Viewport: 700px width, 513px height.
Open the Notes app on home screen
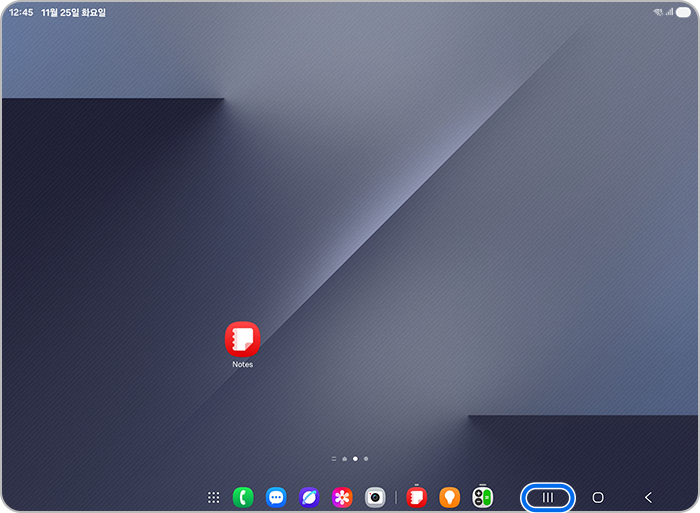[242, 339]
